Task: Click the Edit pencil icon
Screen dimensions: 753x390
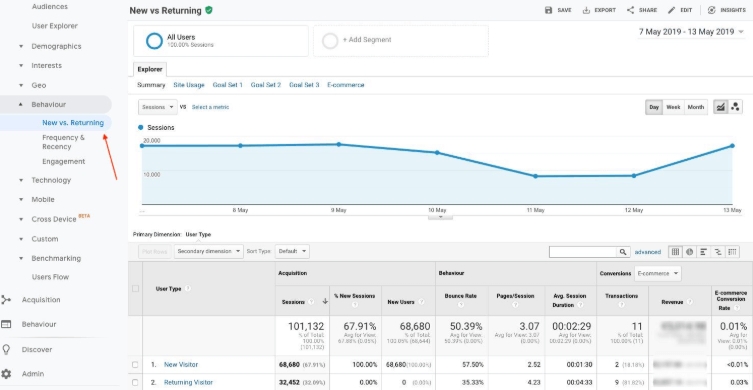Action: (x=671, y=10)
